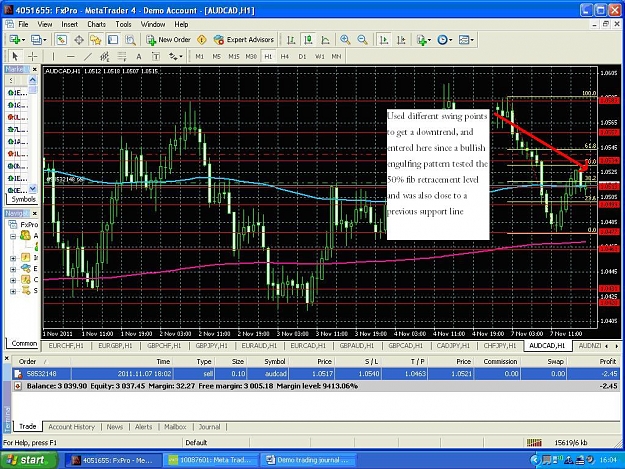Open the Periods clock icon
This screenshot has height=469, width=625.
point(442,40)
